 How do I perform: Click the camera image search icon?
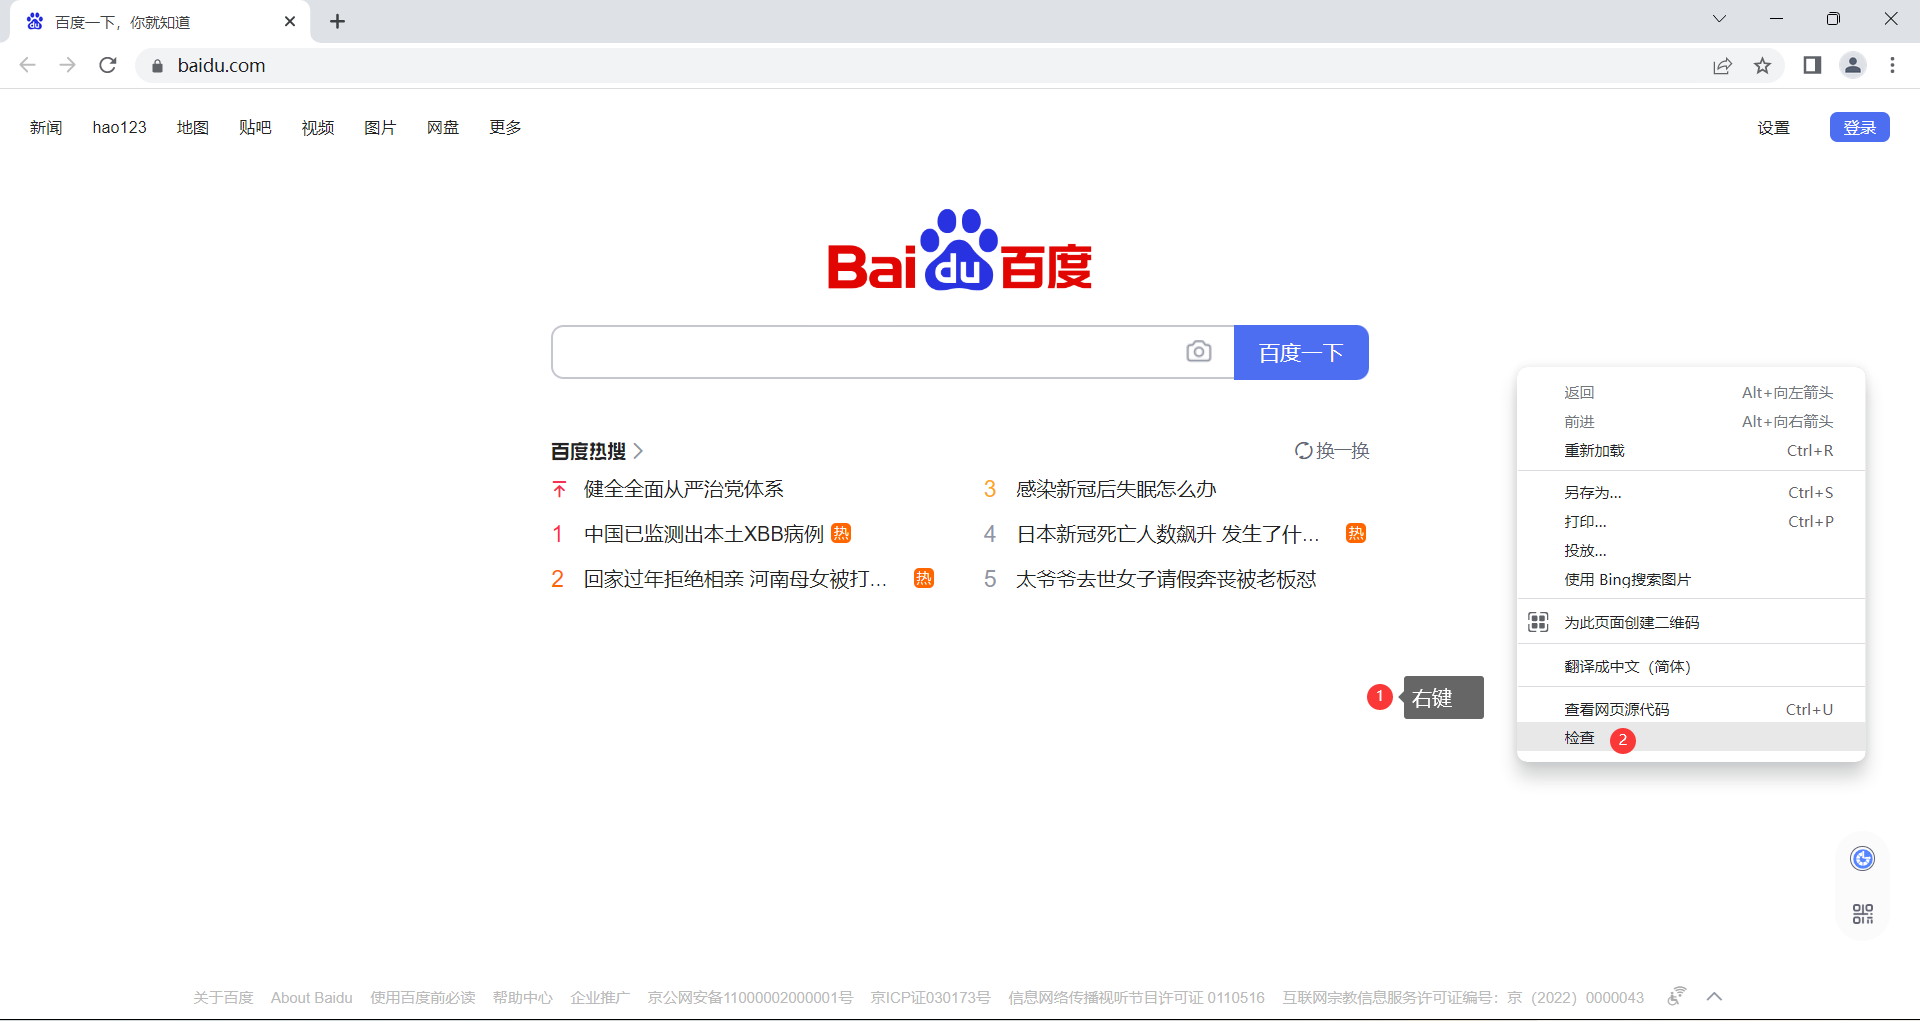(x=1199, y=352)
